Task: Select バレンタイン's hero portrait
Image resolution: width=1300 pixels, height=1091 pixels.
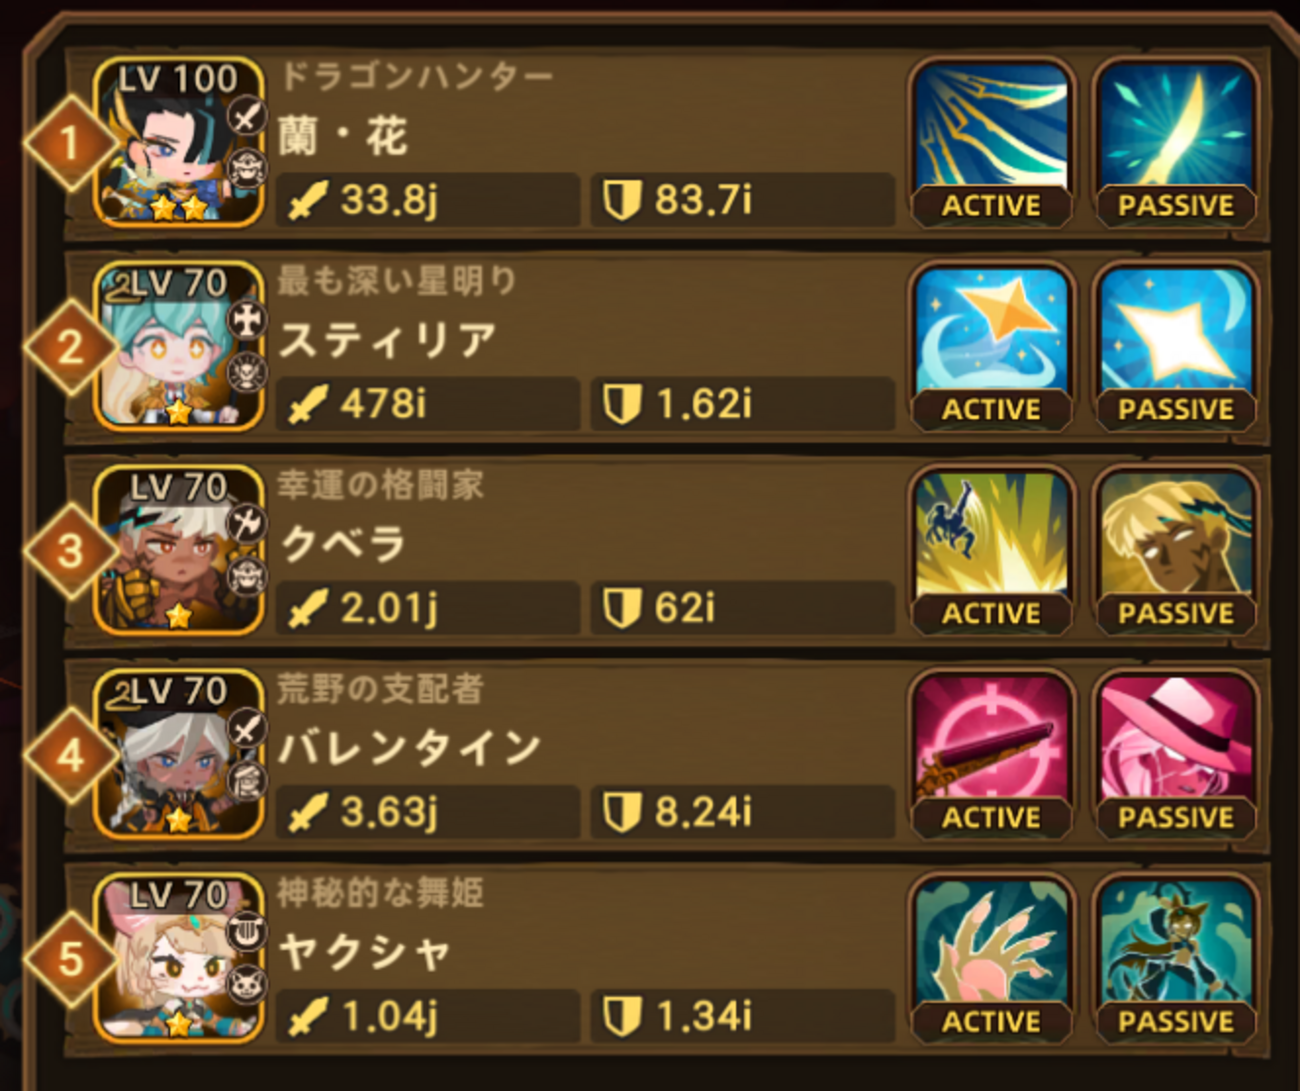Action: [x=179, y=754]
